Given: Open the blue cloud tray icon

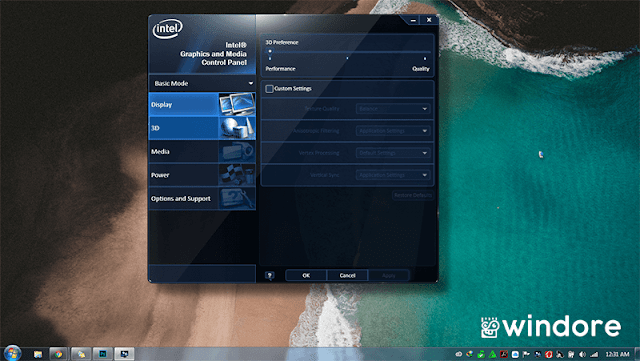Looking at the screenshot, I should point(515,354).
